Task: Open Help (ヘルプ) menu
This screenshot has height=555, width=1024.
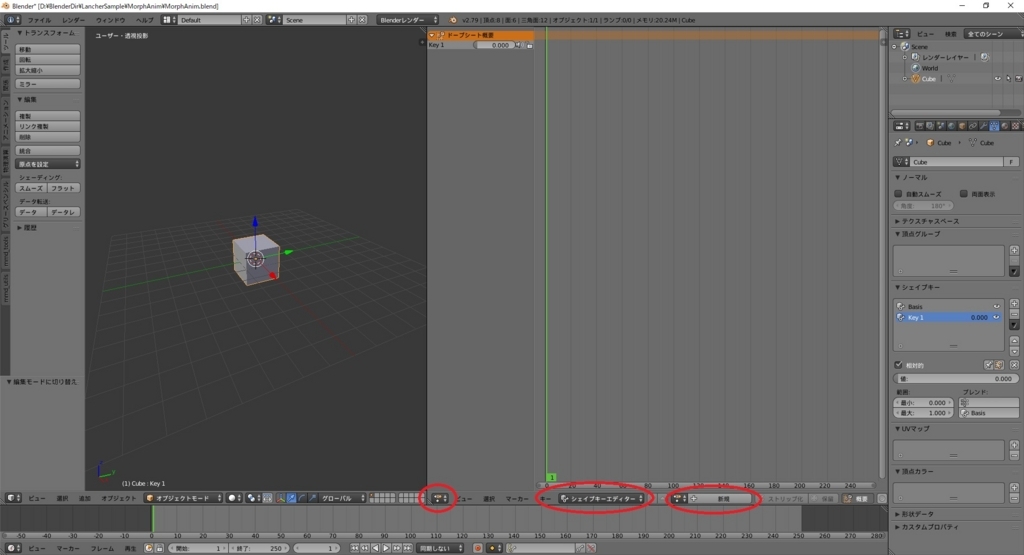Action: pyautogui.click(x=144, y=20)
